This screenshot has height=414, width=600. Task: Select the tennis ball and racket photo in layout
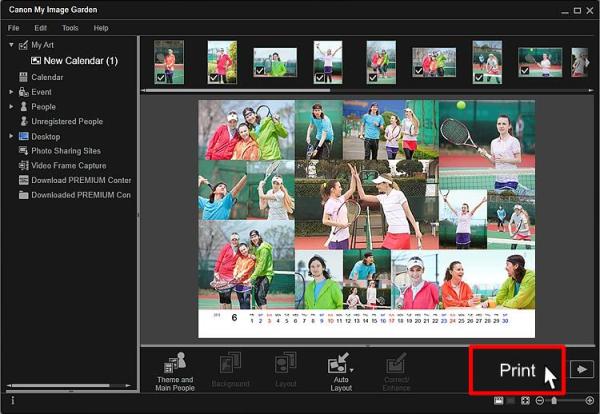[487, 145]
